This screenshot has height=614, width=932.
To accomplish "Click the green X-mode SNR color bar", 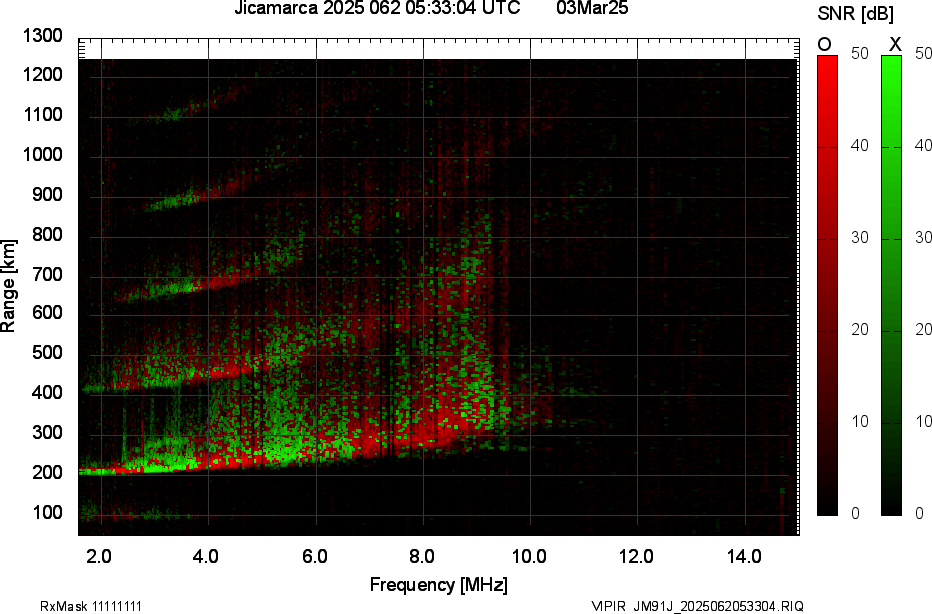I will click(x=891, y=285).
